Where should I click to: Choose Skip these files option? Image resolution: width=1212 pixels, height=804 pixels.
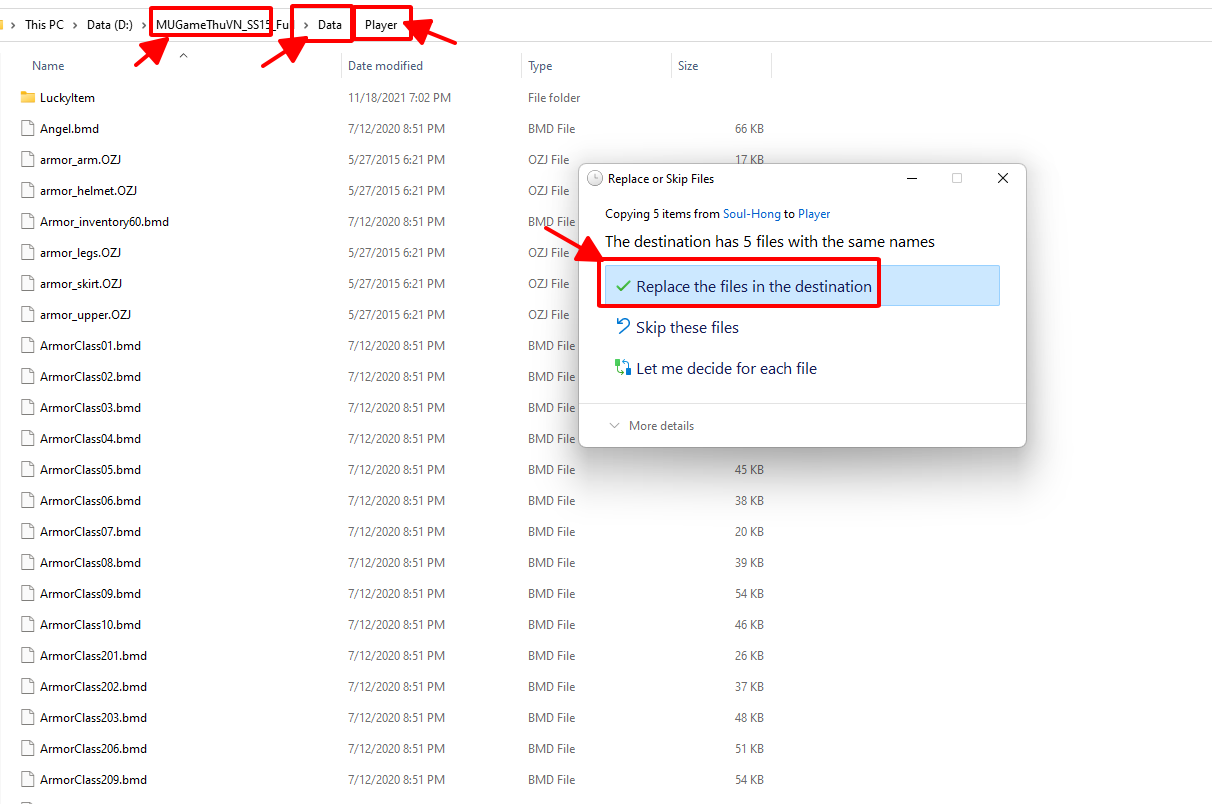click(x=687, y=328)
